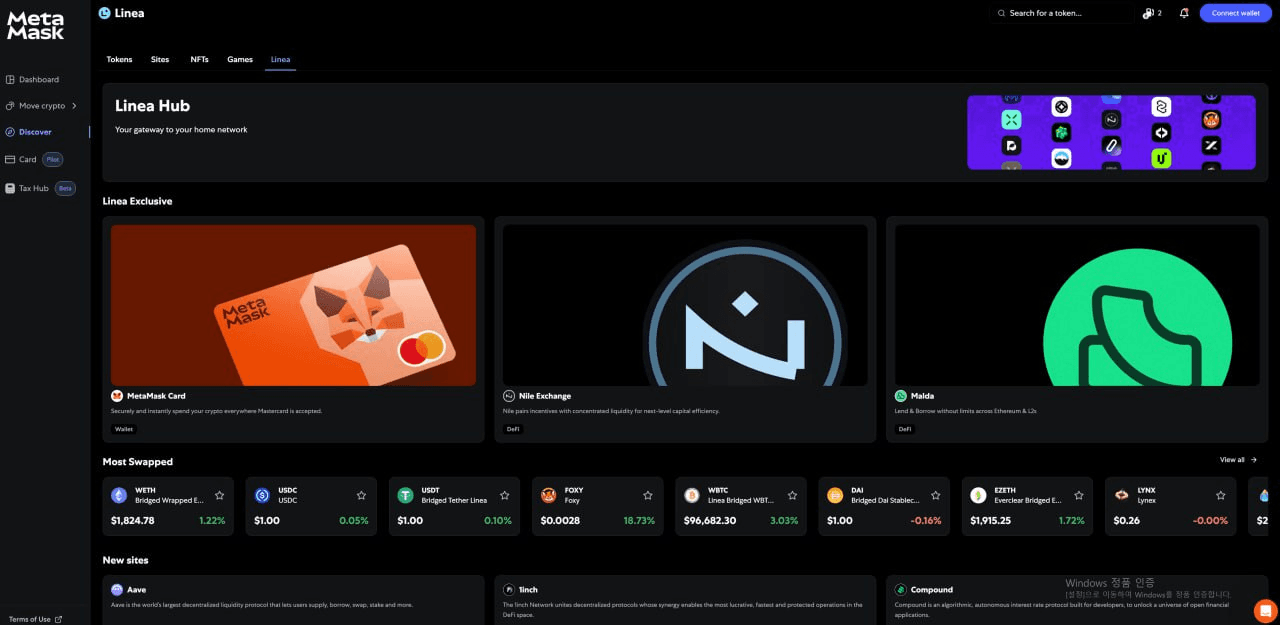Open the rewards icon showing 2
Image resolution: width=1280 pixels, height=625 pixels.
[x=1152, y=13]
